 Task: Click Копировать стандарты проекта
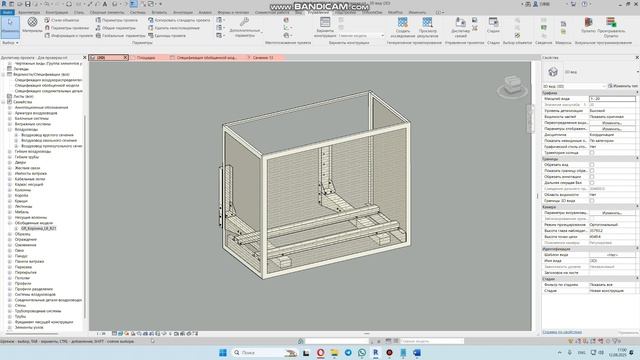pos(179,20)
